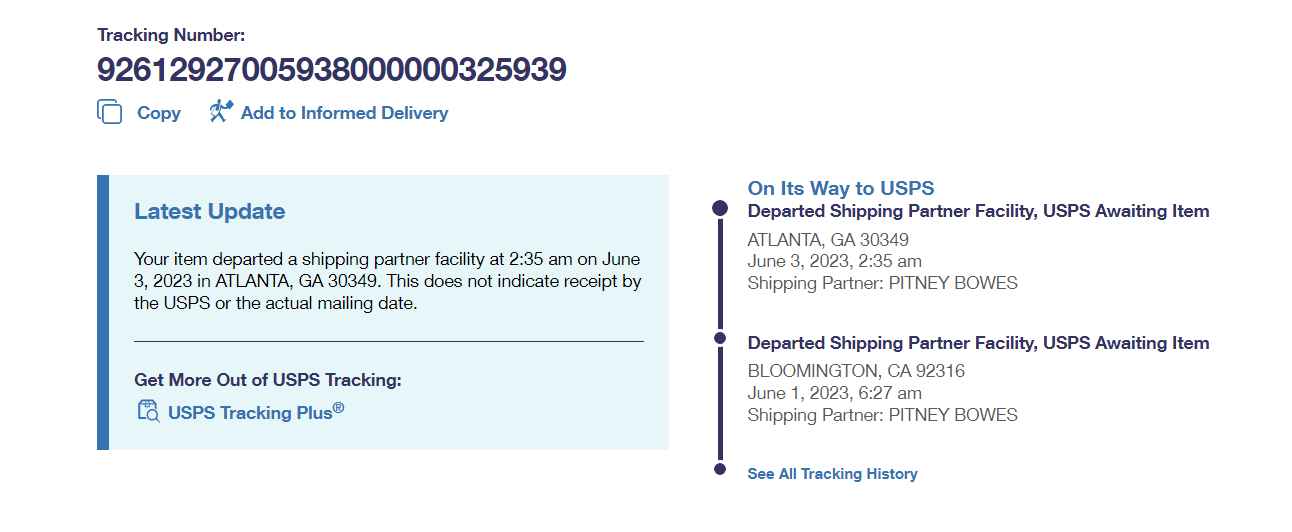1292x532 pixels.
Task: Click the Latest Update heading
Action: [x=209, y=211]
